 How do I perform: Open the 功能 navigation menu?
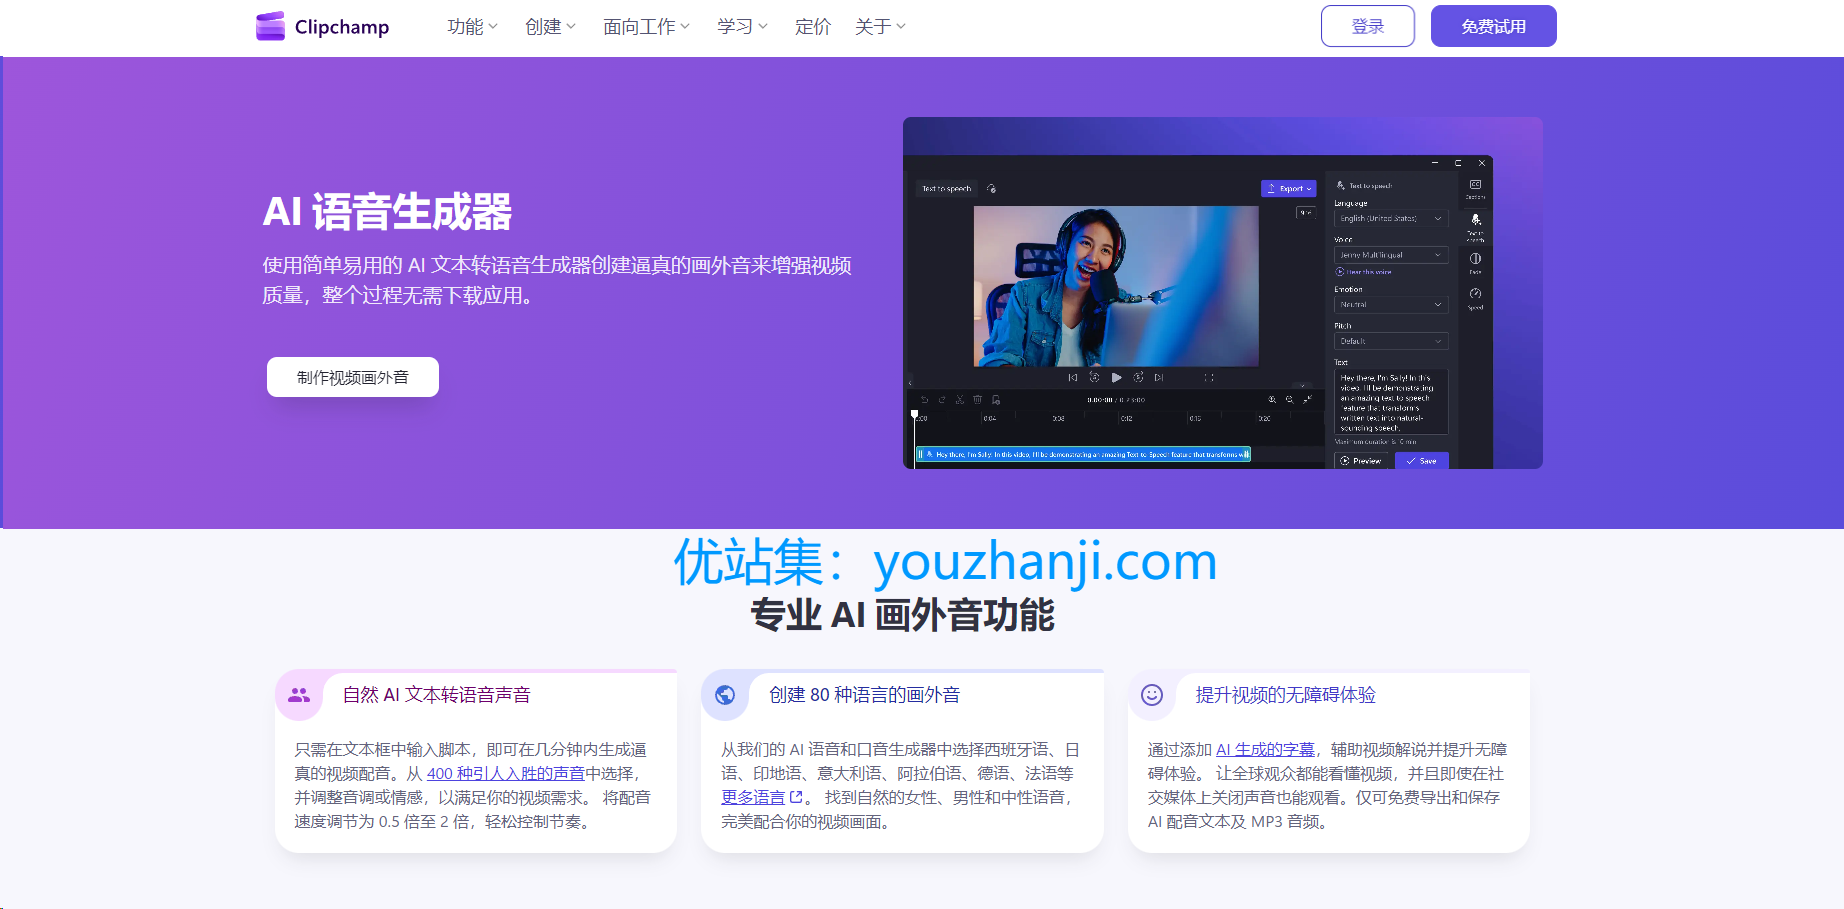(472, 27)
